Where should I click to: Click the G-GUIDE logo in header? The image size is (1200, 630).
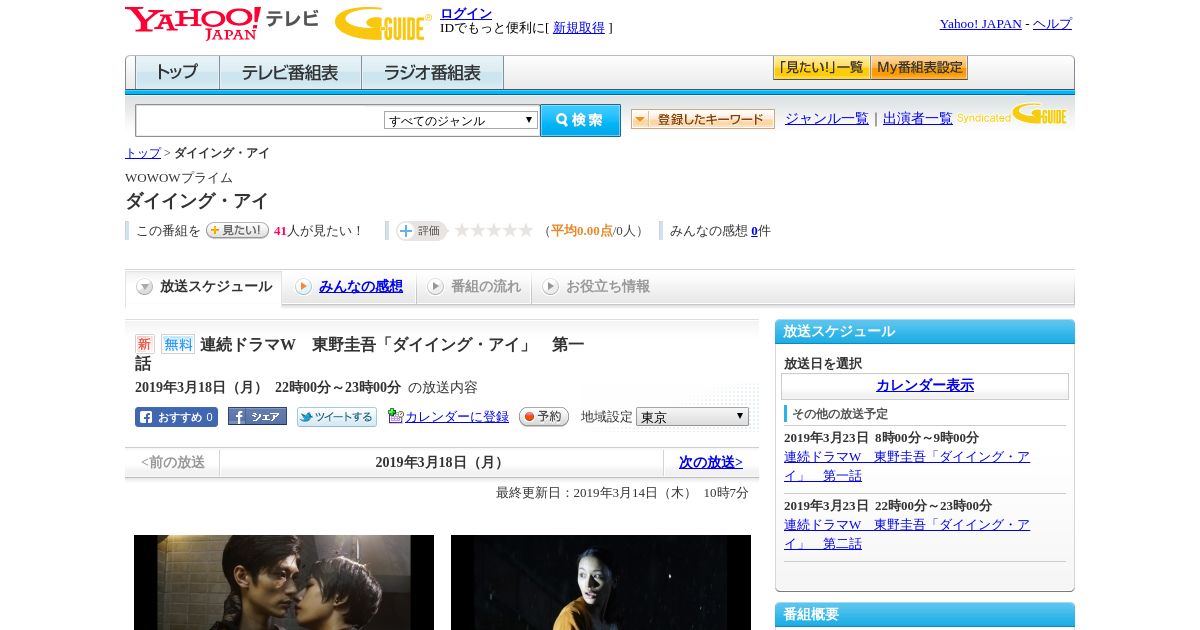tap(383, 23)
